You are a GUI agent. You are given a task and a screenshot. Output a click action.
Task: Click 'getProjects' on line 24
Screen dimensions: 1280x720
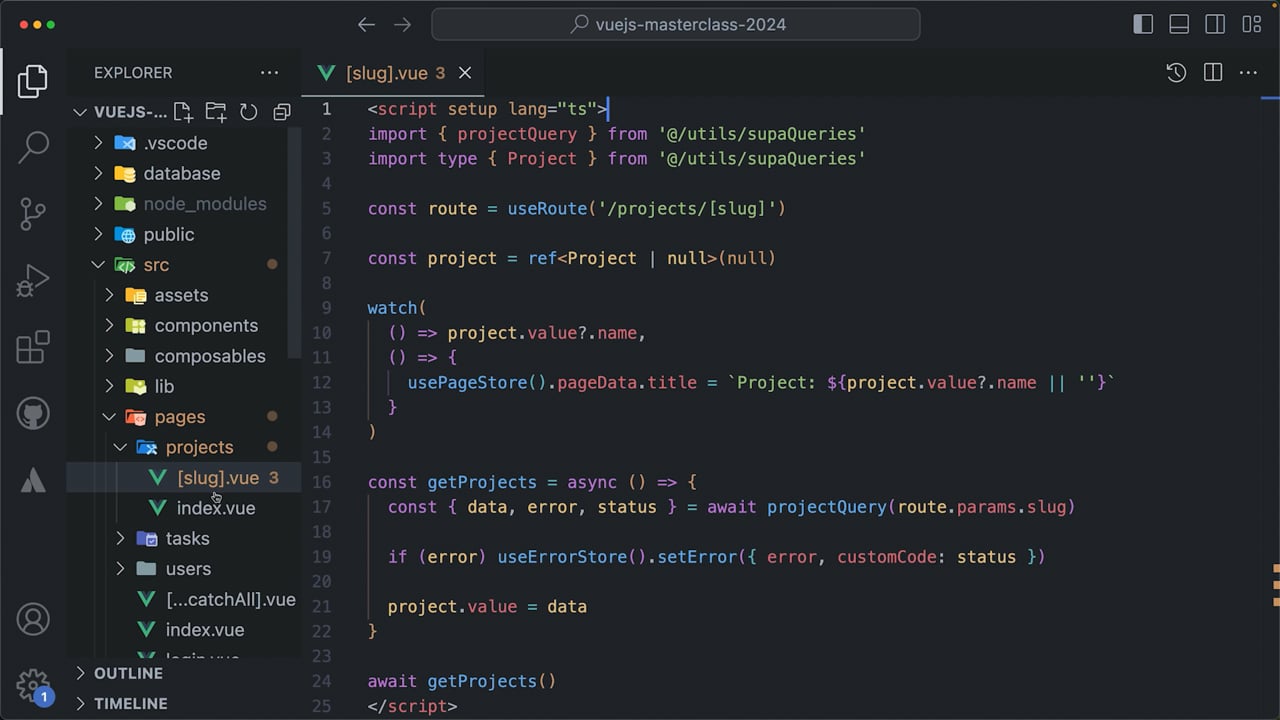pos(482,681)
